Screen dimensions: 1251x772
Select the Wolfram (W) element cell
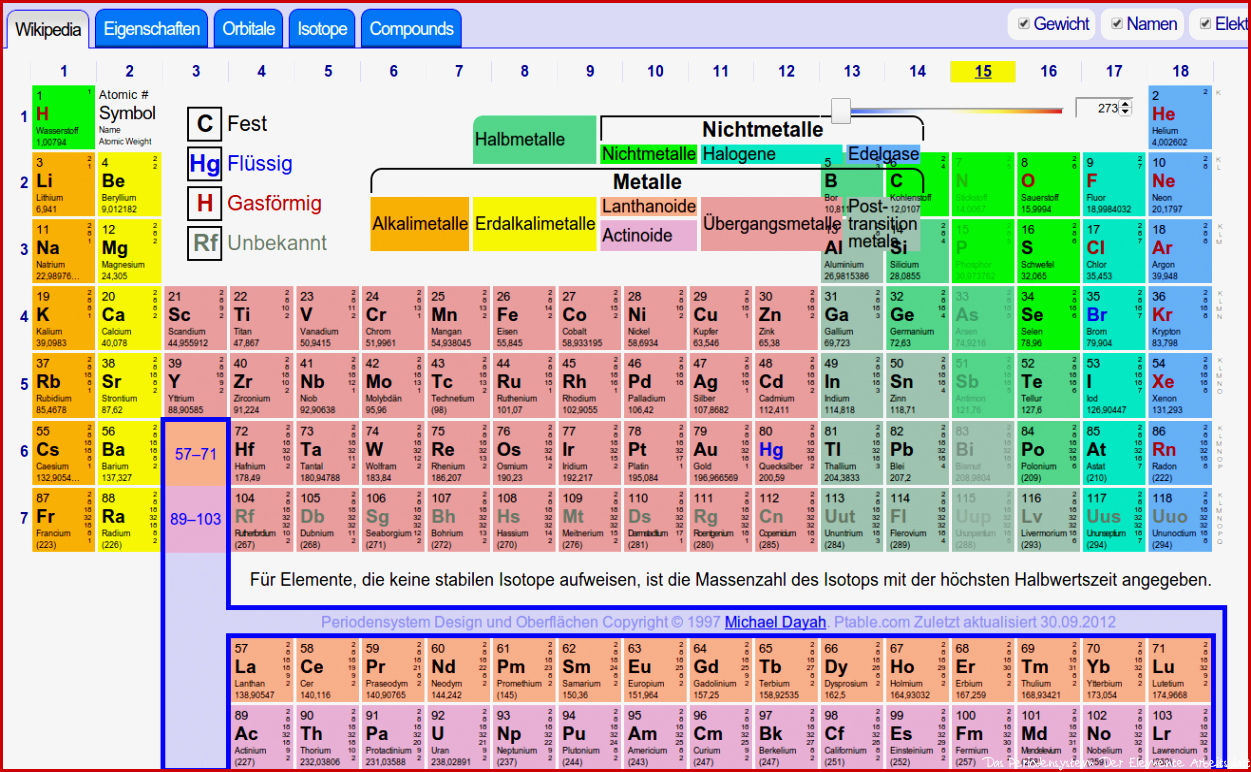pos(393,453)
